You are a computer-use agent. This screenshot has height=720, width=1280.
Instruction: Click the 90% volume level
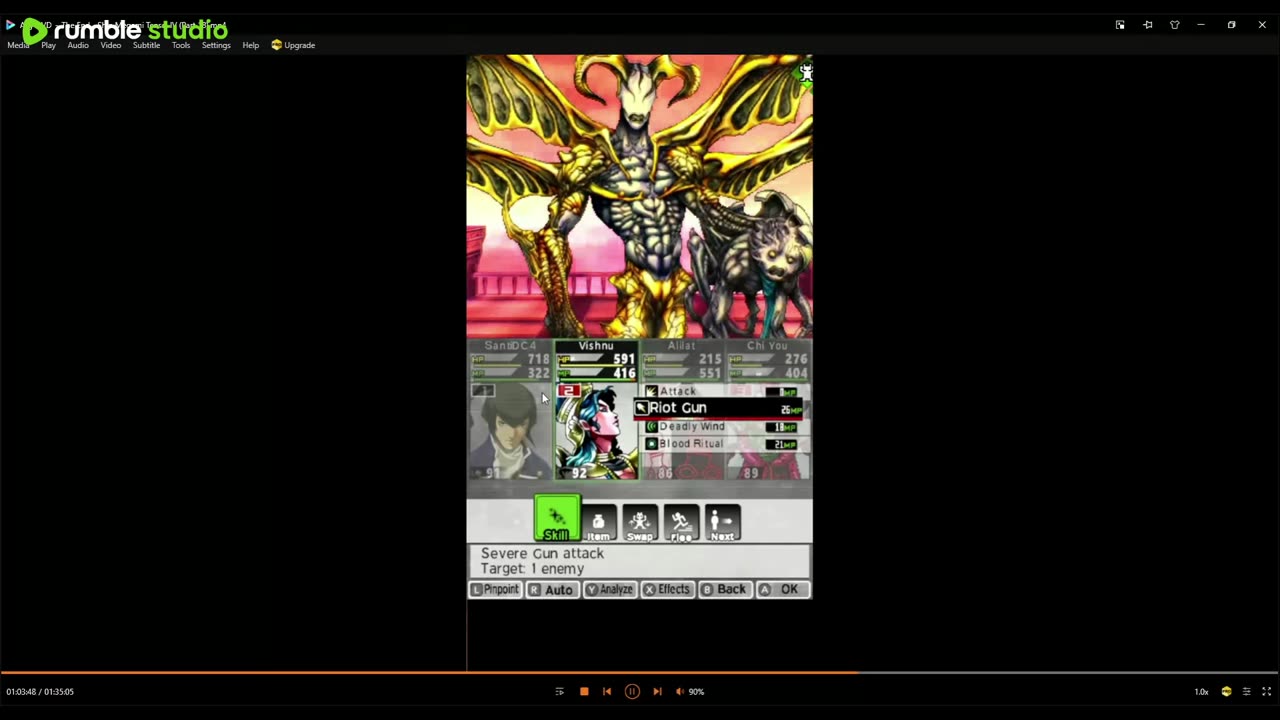696,692
